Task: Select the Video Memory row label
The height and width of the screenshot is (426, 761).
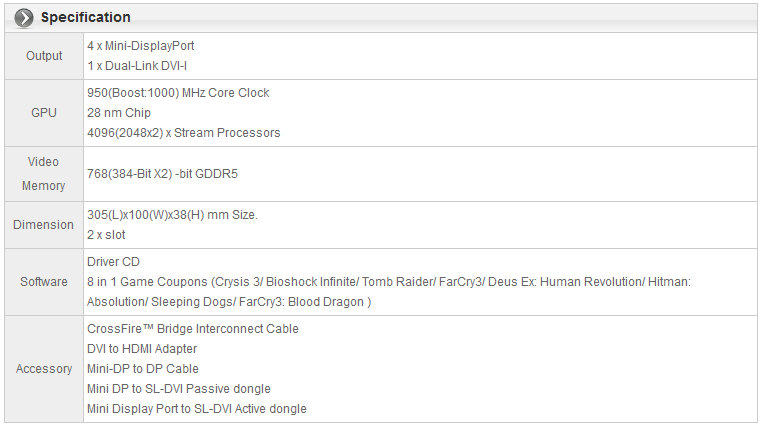Action: click(44, 174)
